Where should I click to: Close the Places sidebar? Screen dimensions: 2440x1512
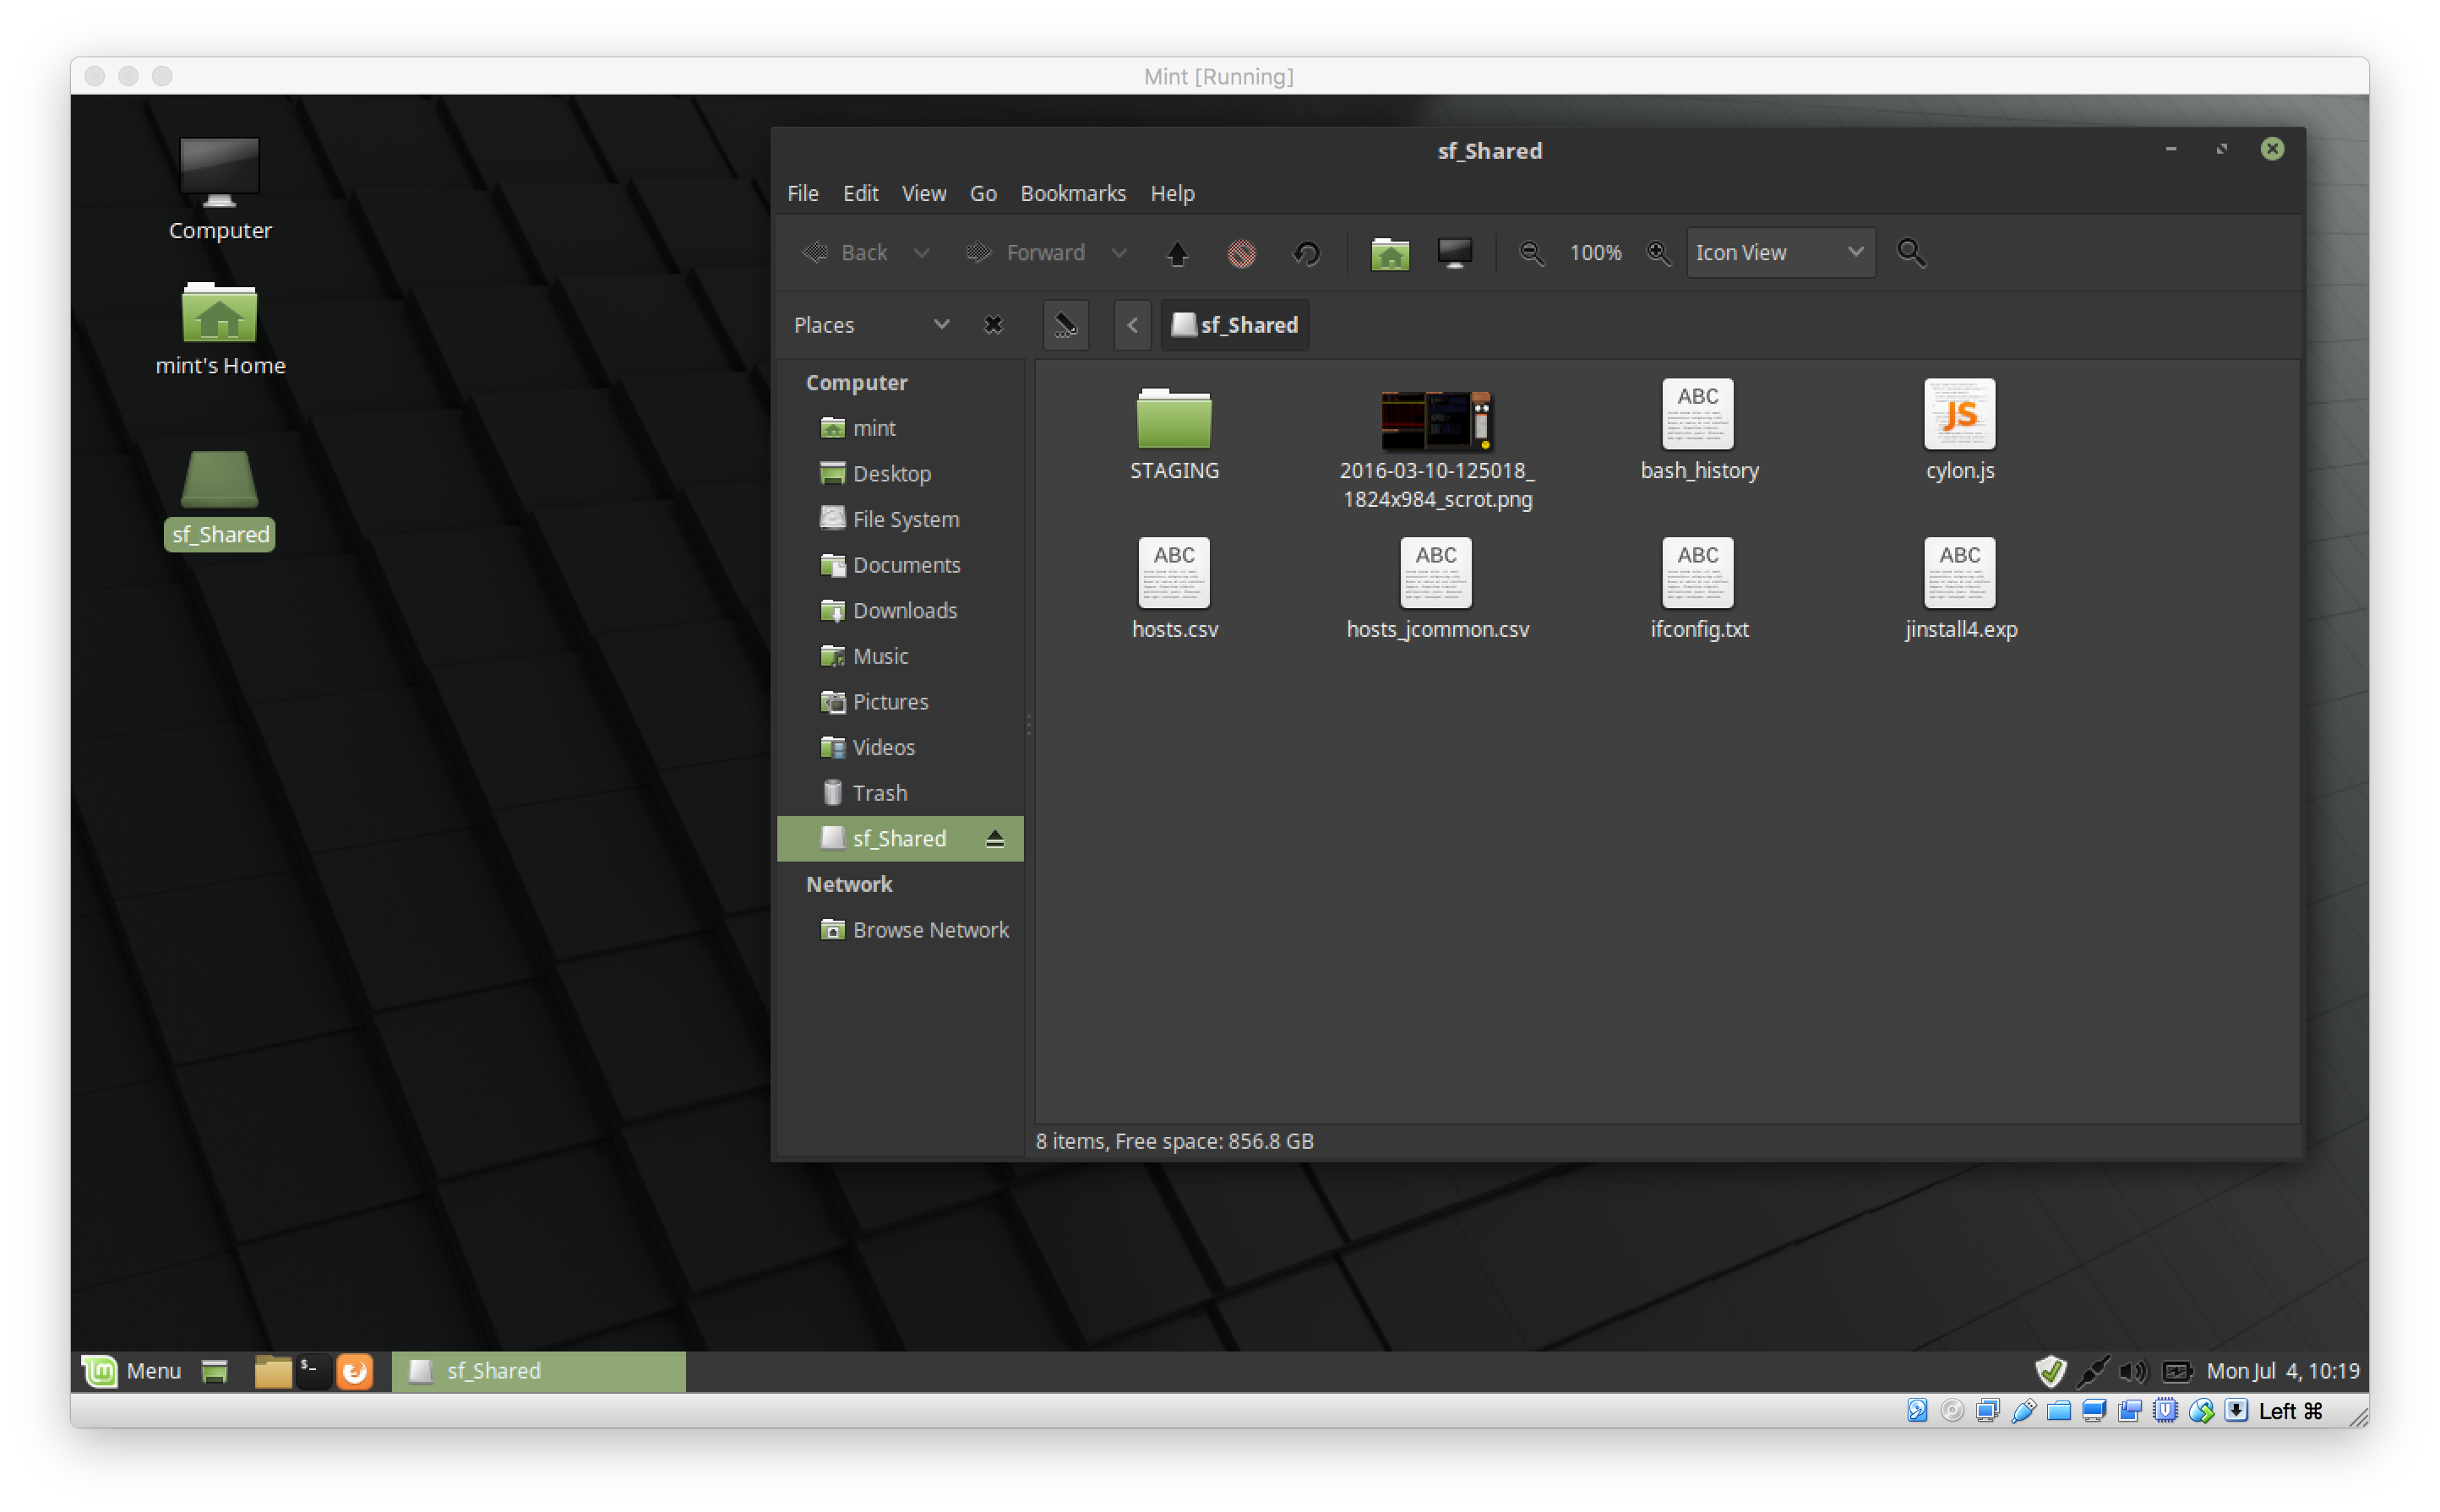993,325
